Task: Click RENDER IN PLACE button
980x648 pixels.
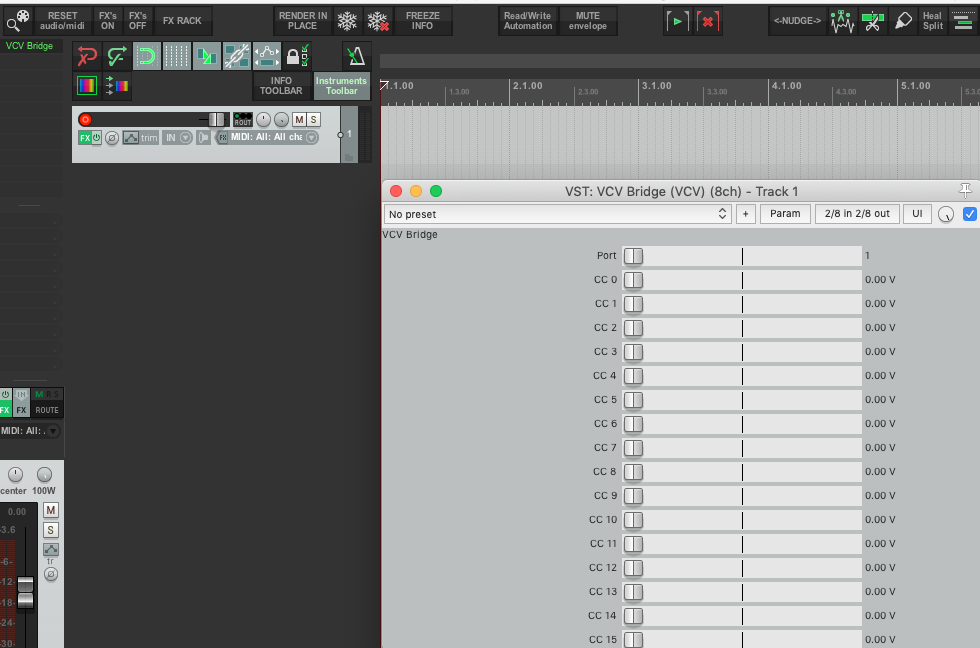Action: [302, 21]
